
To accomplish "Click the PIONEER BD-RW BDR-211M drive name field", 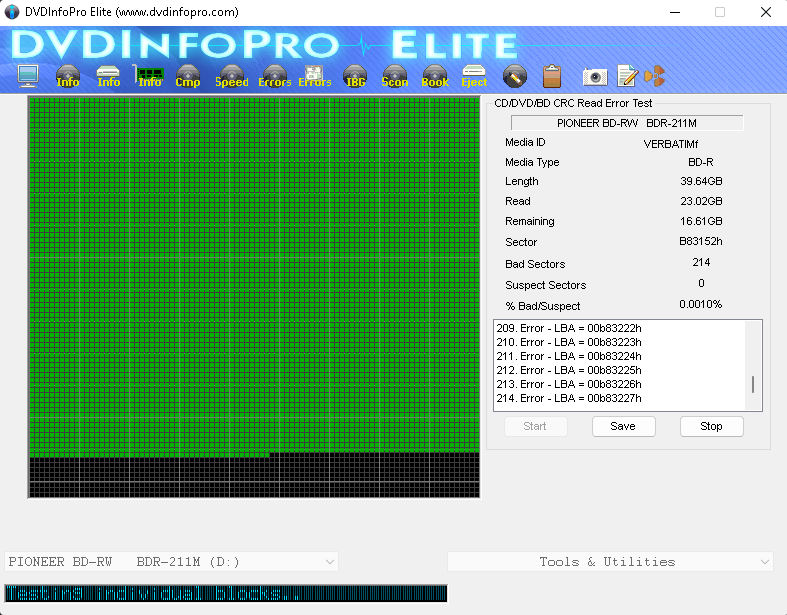I will pyautogui.click(x=627, y=123).
